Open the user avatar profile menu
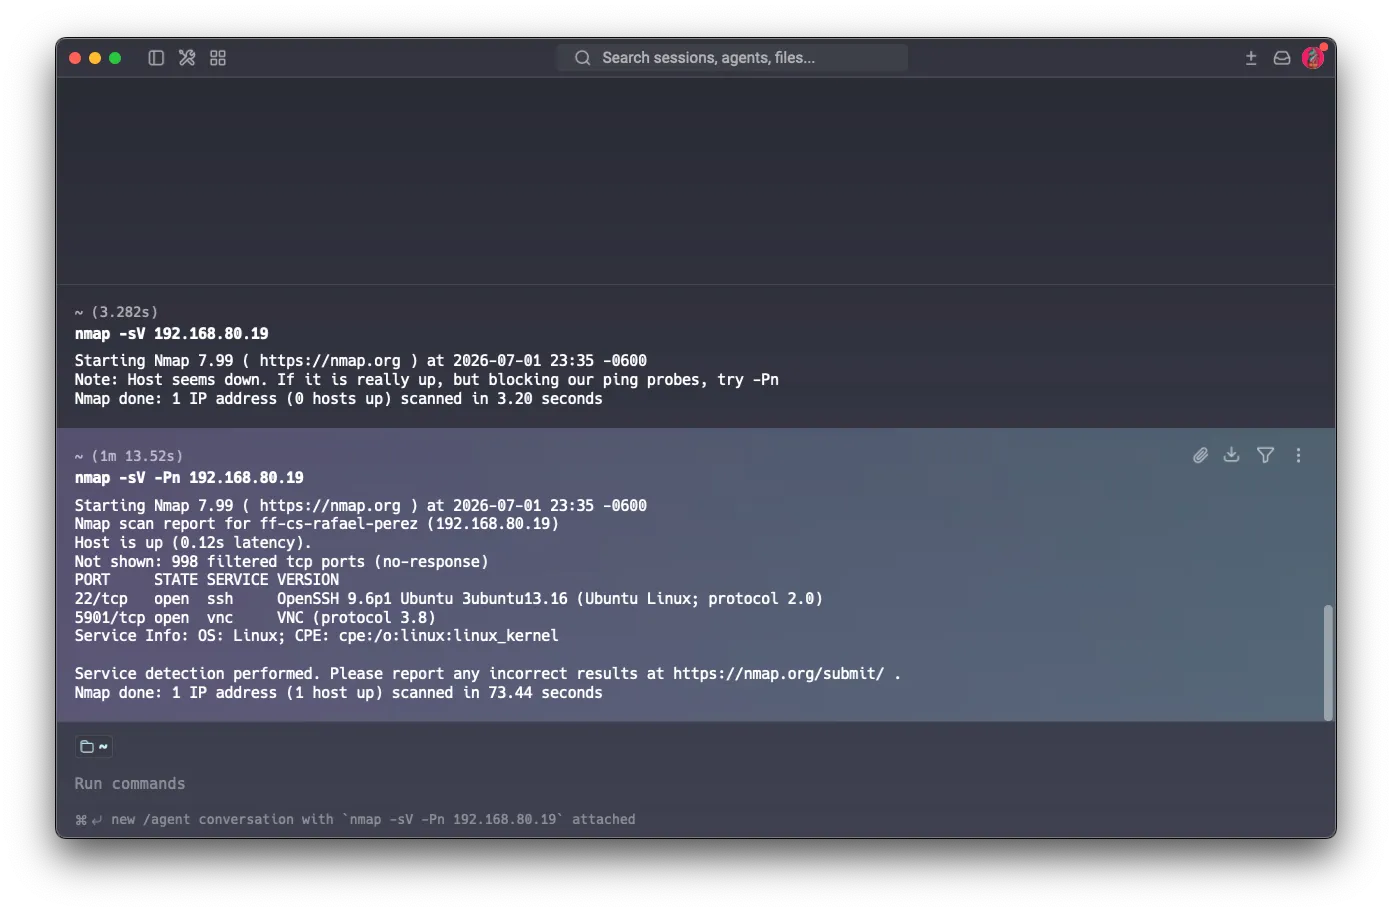This screenshot has width=1392, height=912. [1313, 58]
